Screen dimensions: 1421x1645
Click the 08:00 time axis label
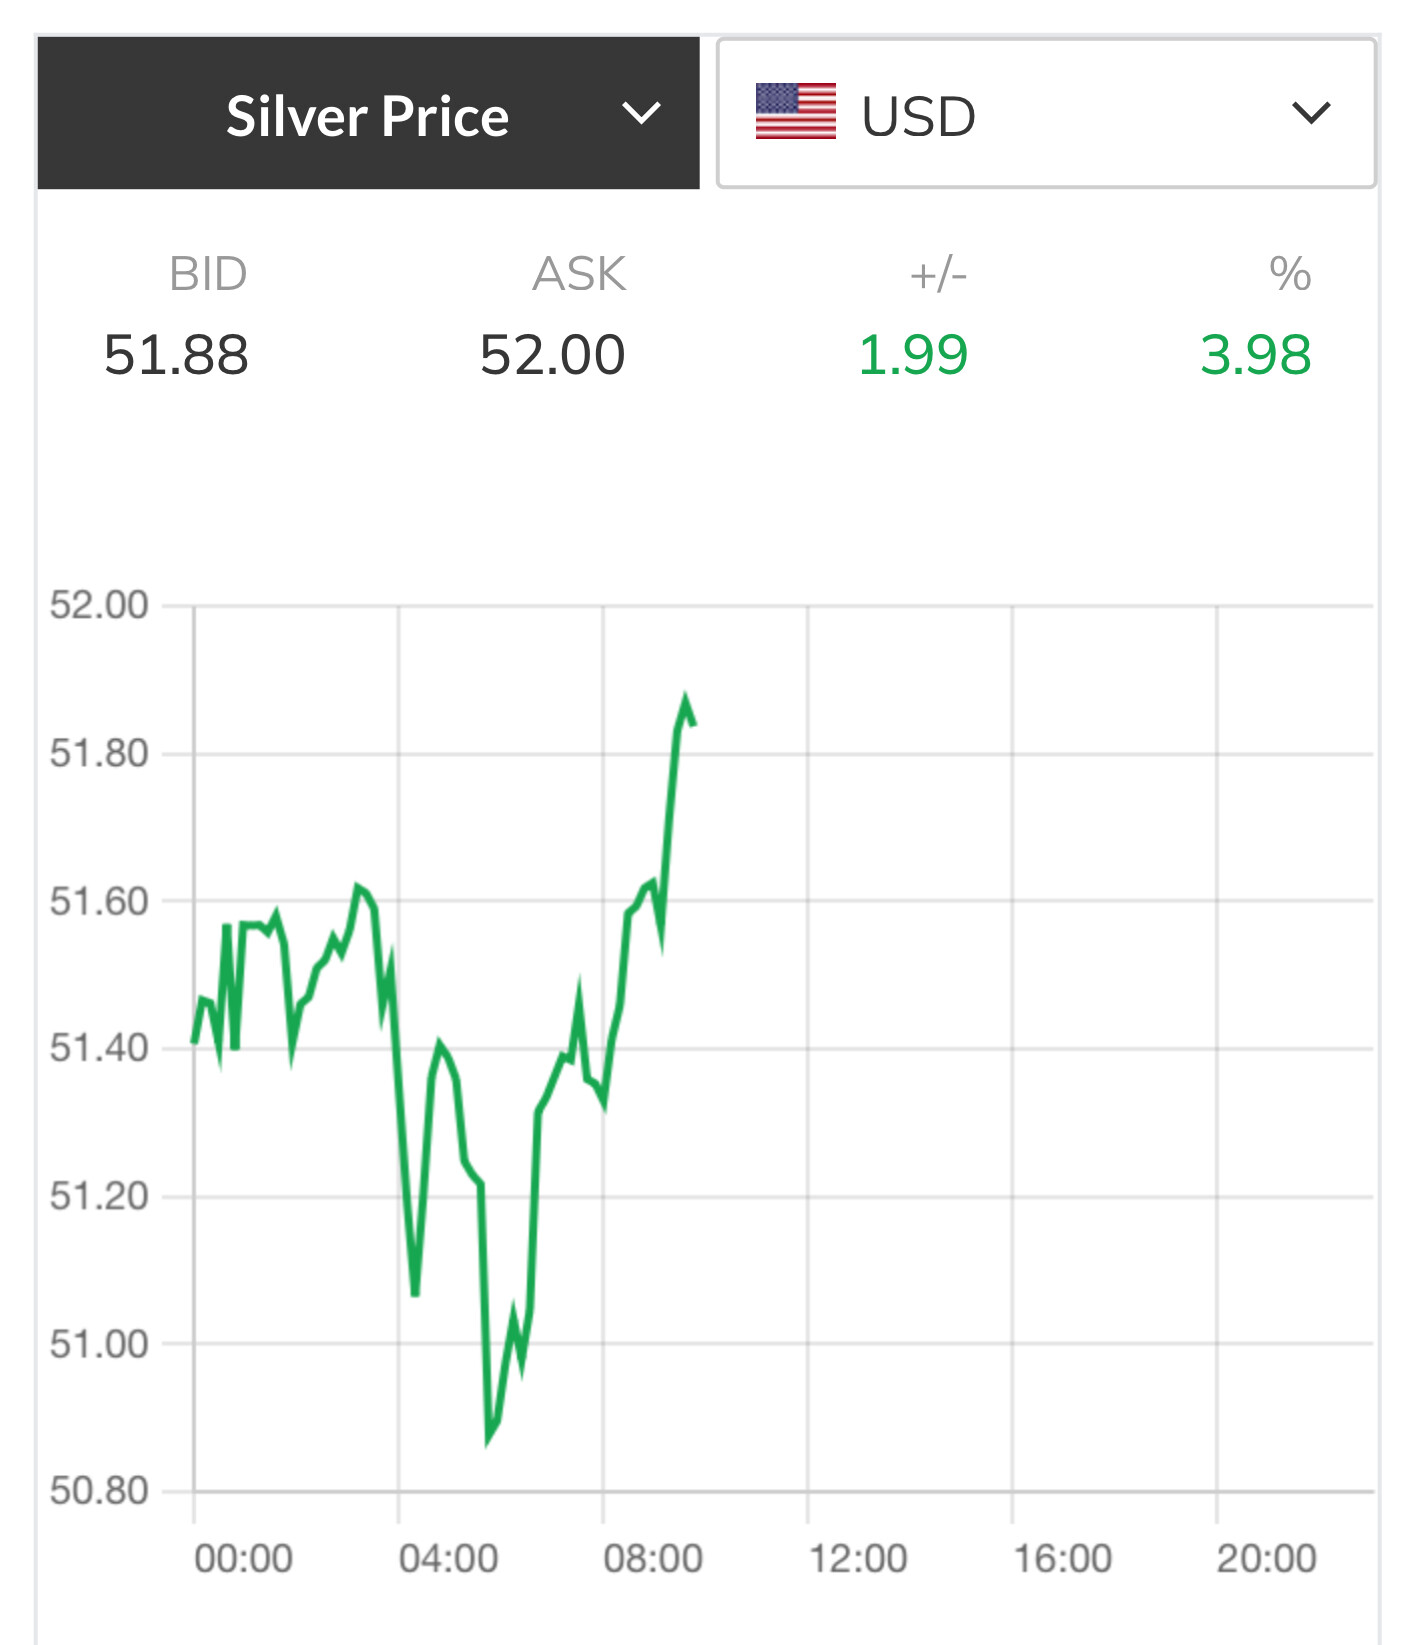click(653, 1558)
